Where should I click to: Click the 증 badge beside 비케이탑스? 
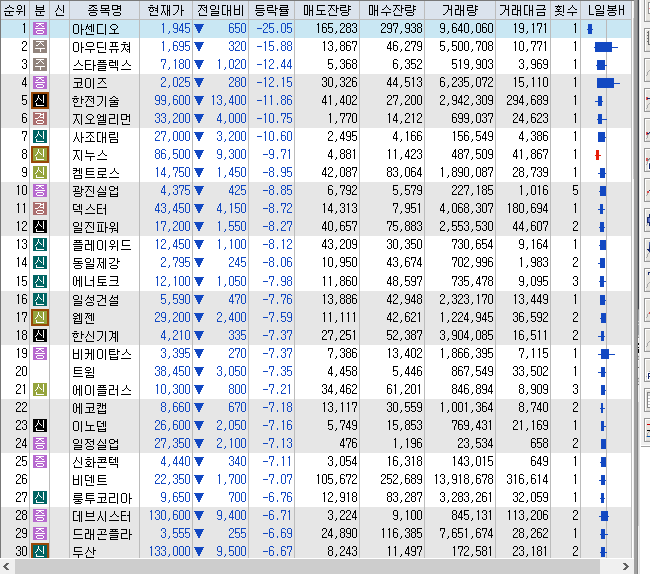tap(40, 354)
